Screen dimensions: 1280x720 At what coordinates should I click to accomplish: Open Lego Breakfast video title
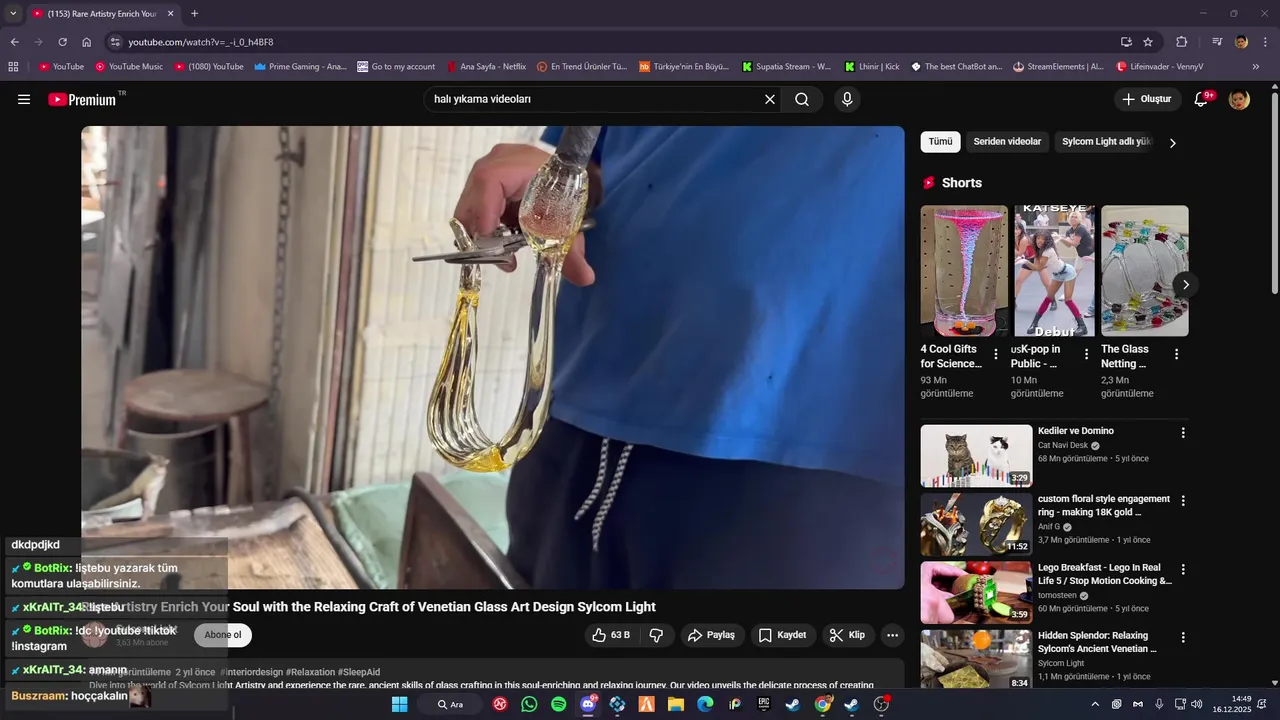pos(1104,574)
